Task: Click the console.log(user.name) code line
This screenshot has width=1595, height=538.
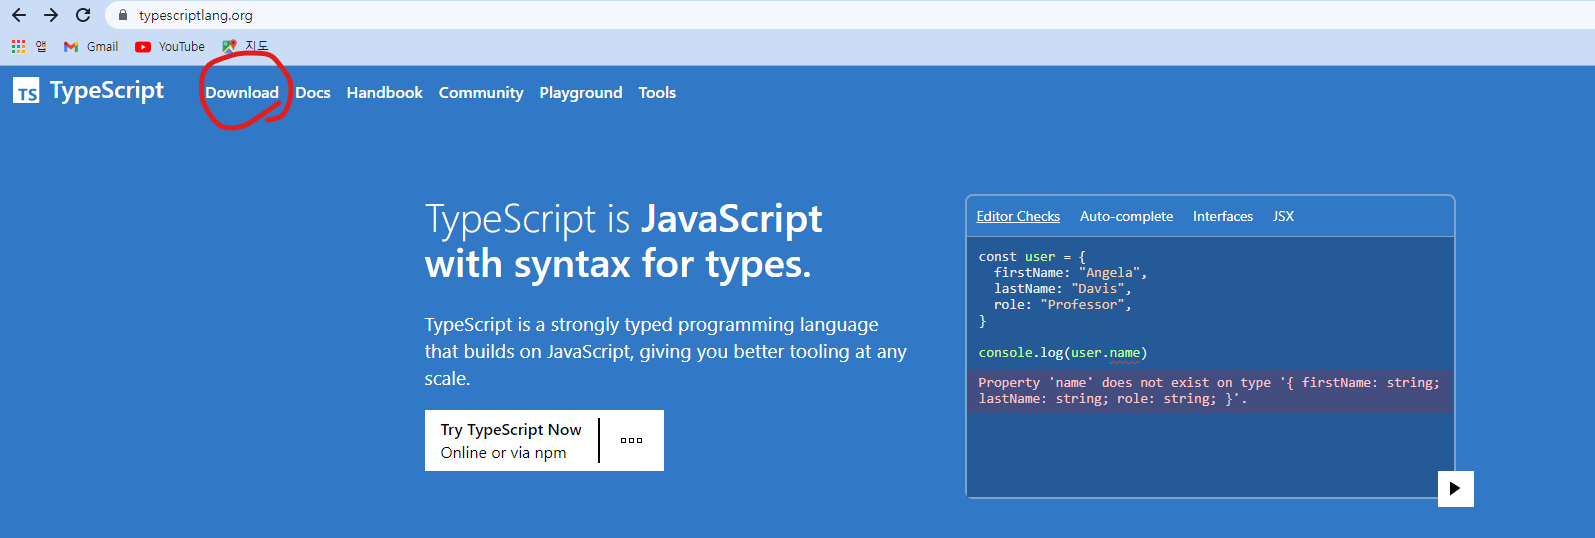Action: [1063, 353]
